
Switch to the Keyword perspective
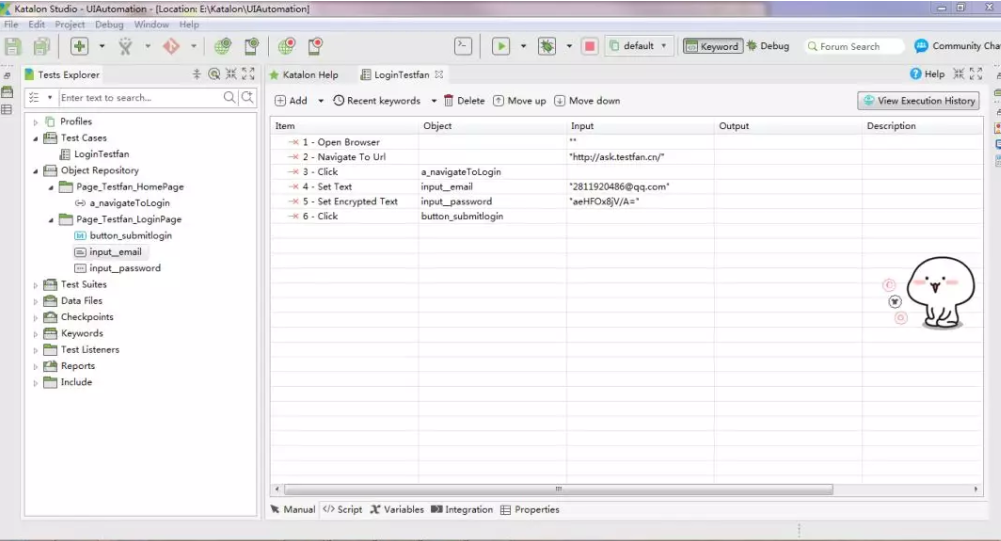pos(712,46)
